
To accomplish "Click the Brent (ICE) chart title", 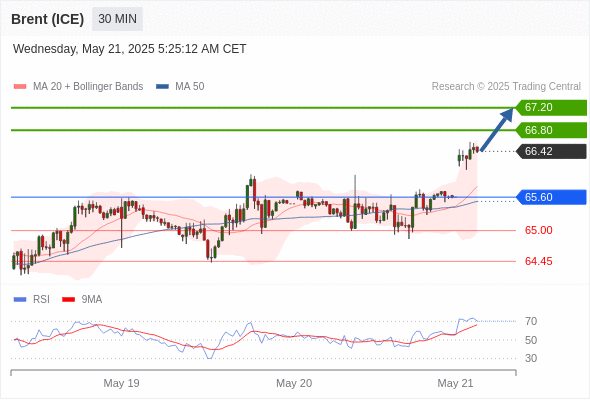I will (47, 19).
